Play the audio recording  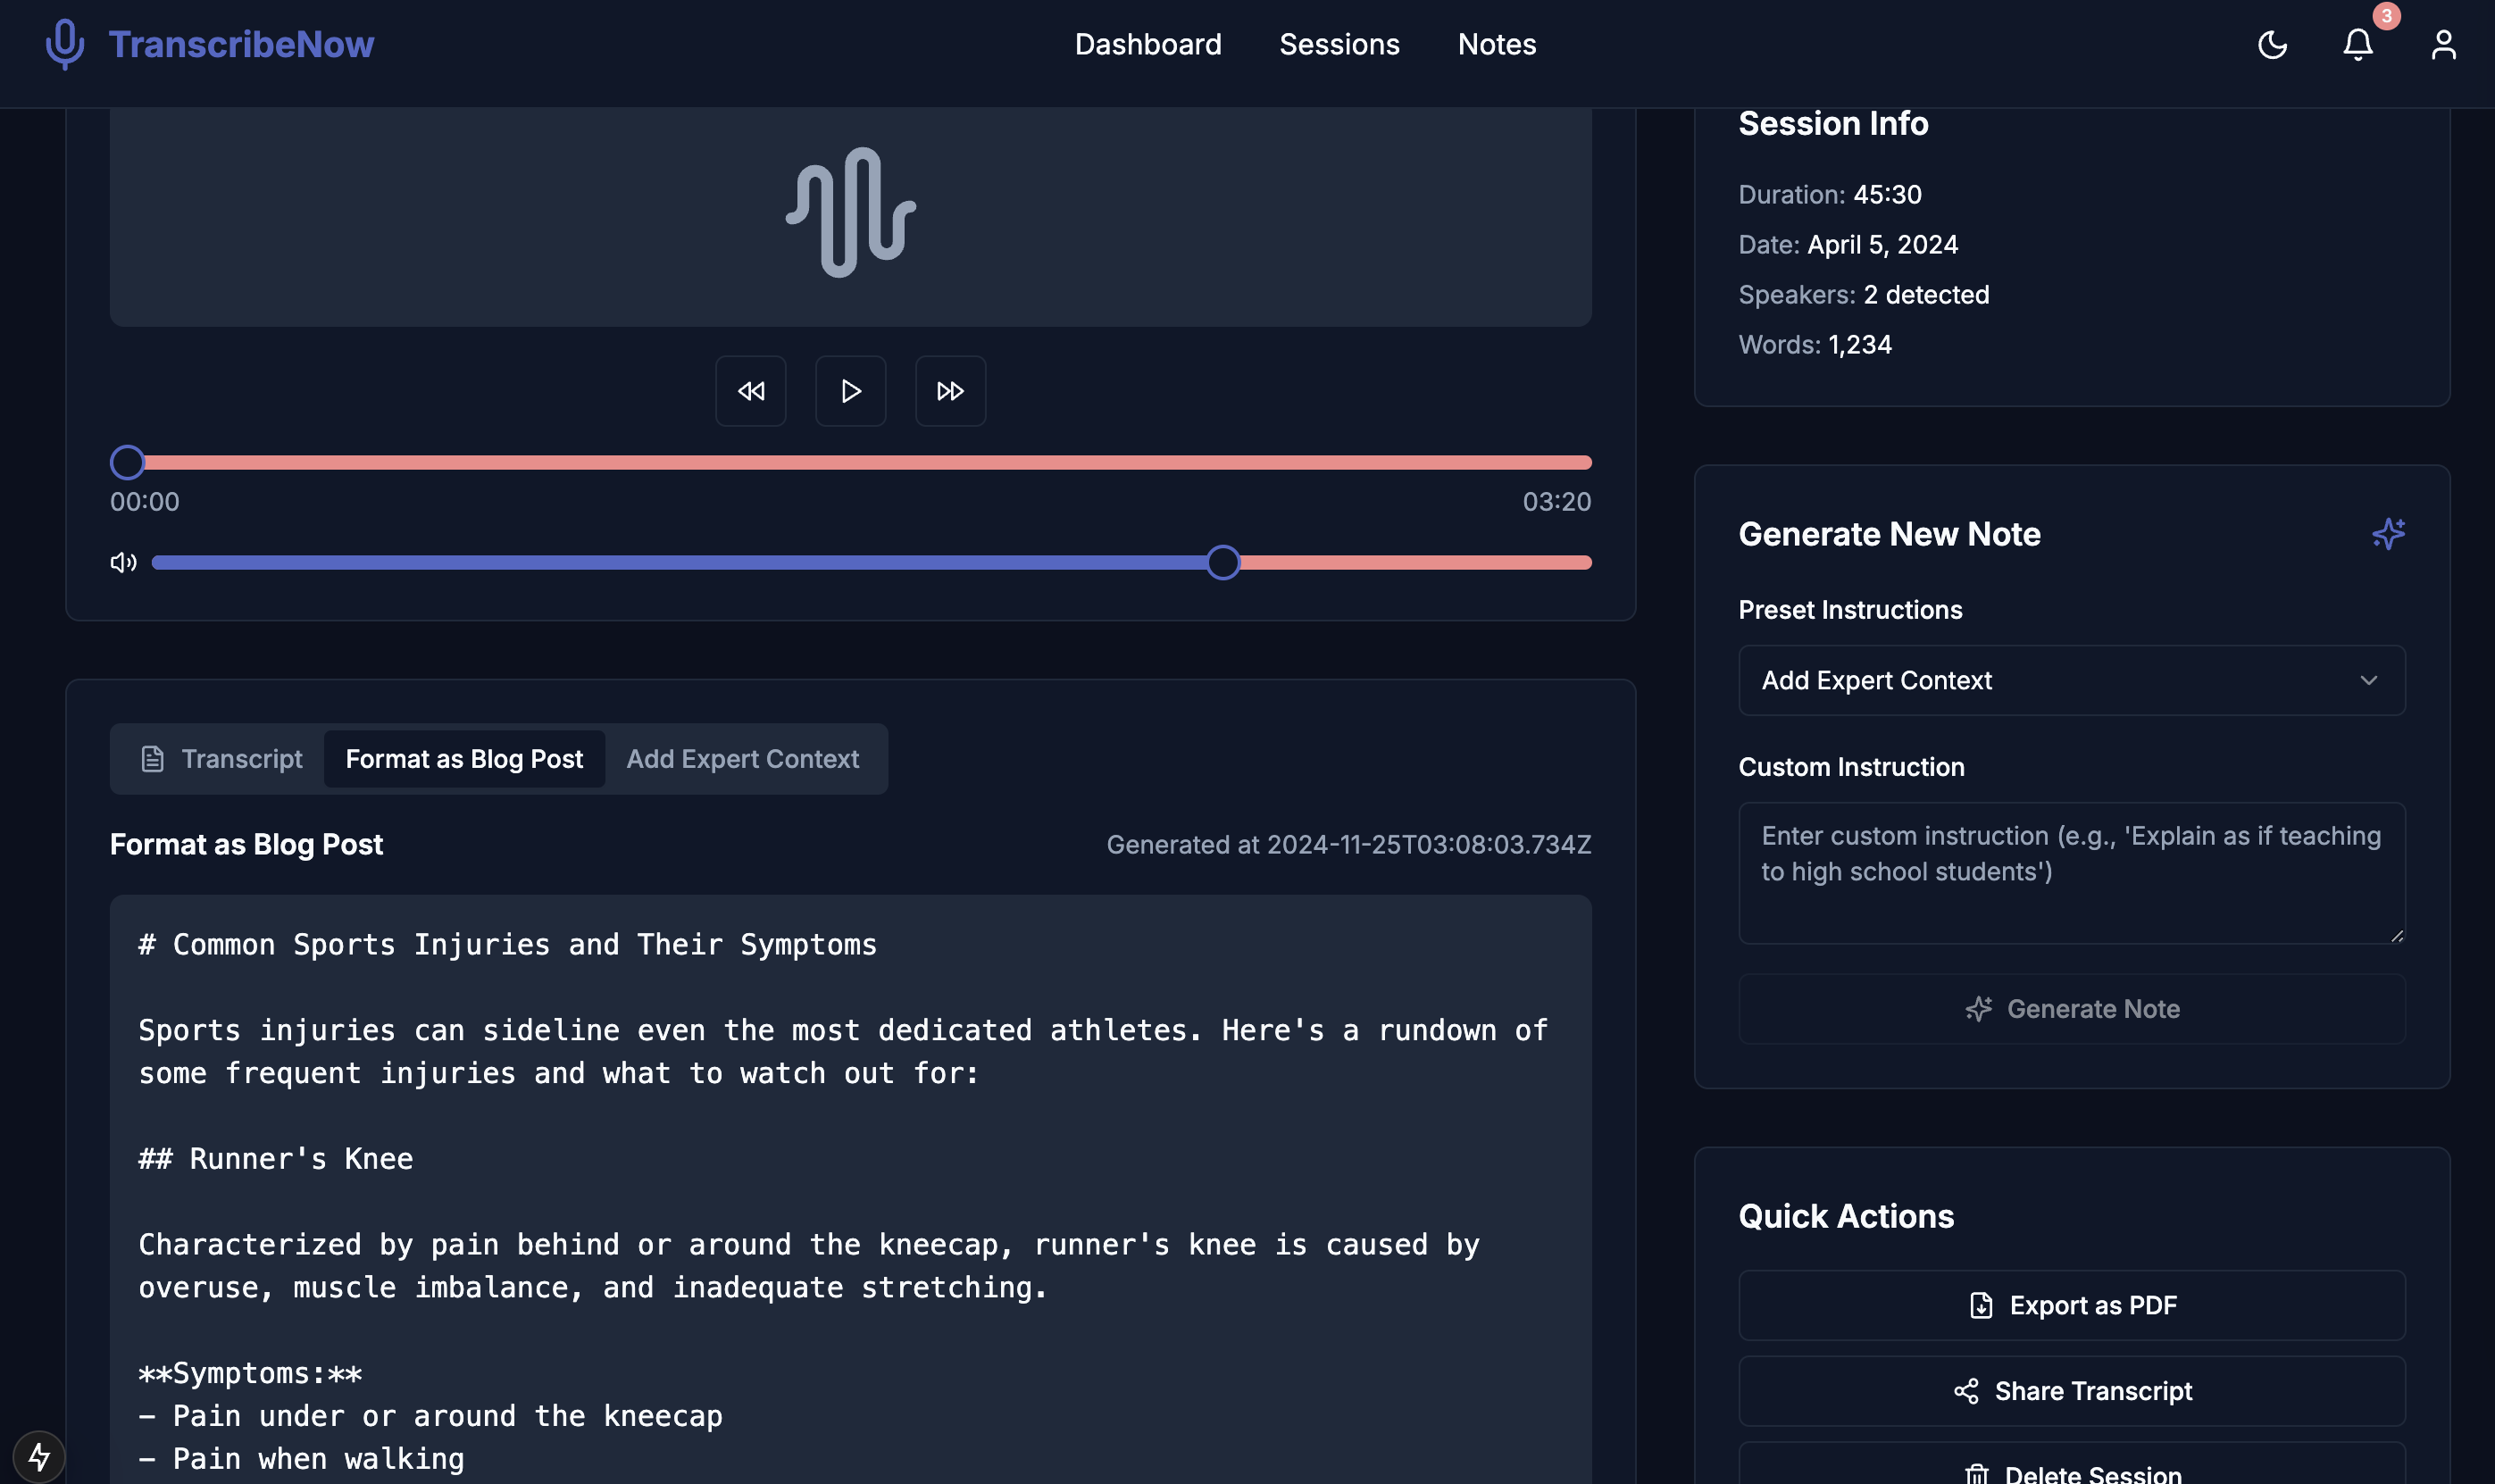click(x=849, y=390)
